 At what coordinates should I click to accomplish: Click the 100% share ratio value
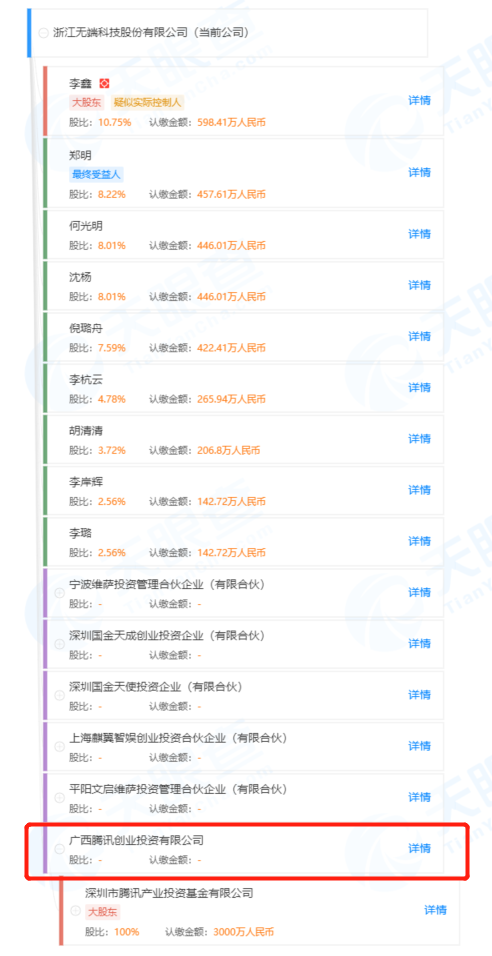coord(126,932)
